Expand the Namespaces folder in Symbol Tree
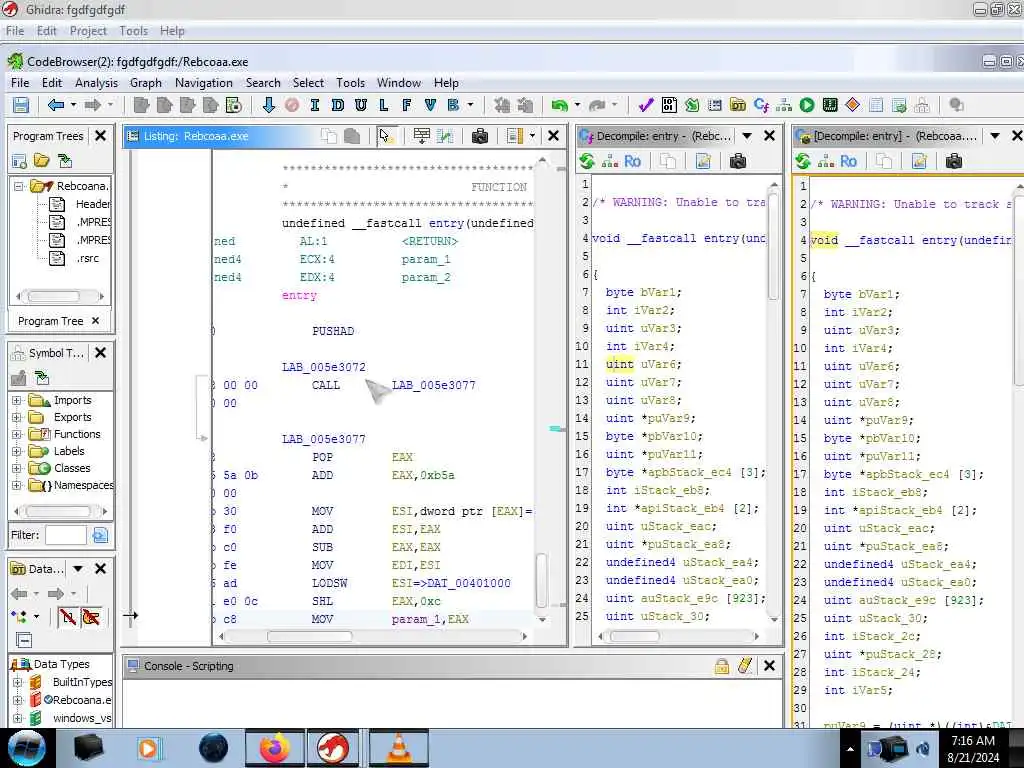1024x768 pixels. click(16, 485)
